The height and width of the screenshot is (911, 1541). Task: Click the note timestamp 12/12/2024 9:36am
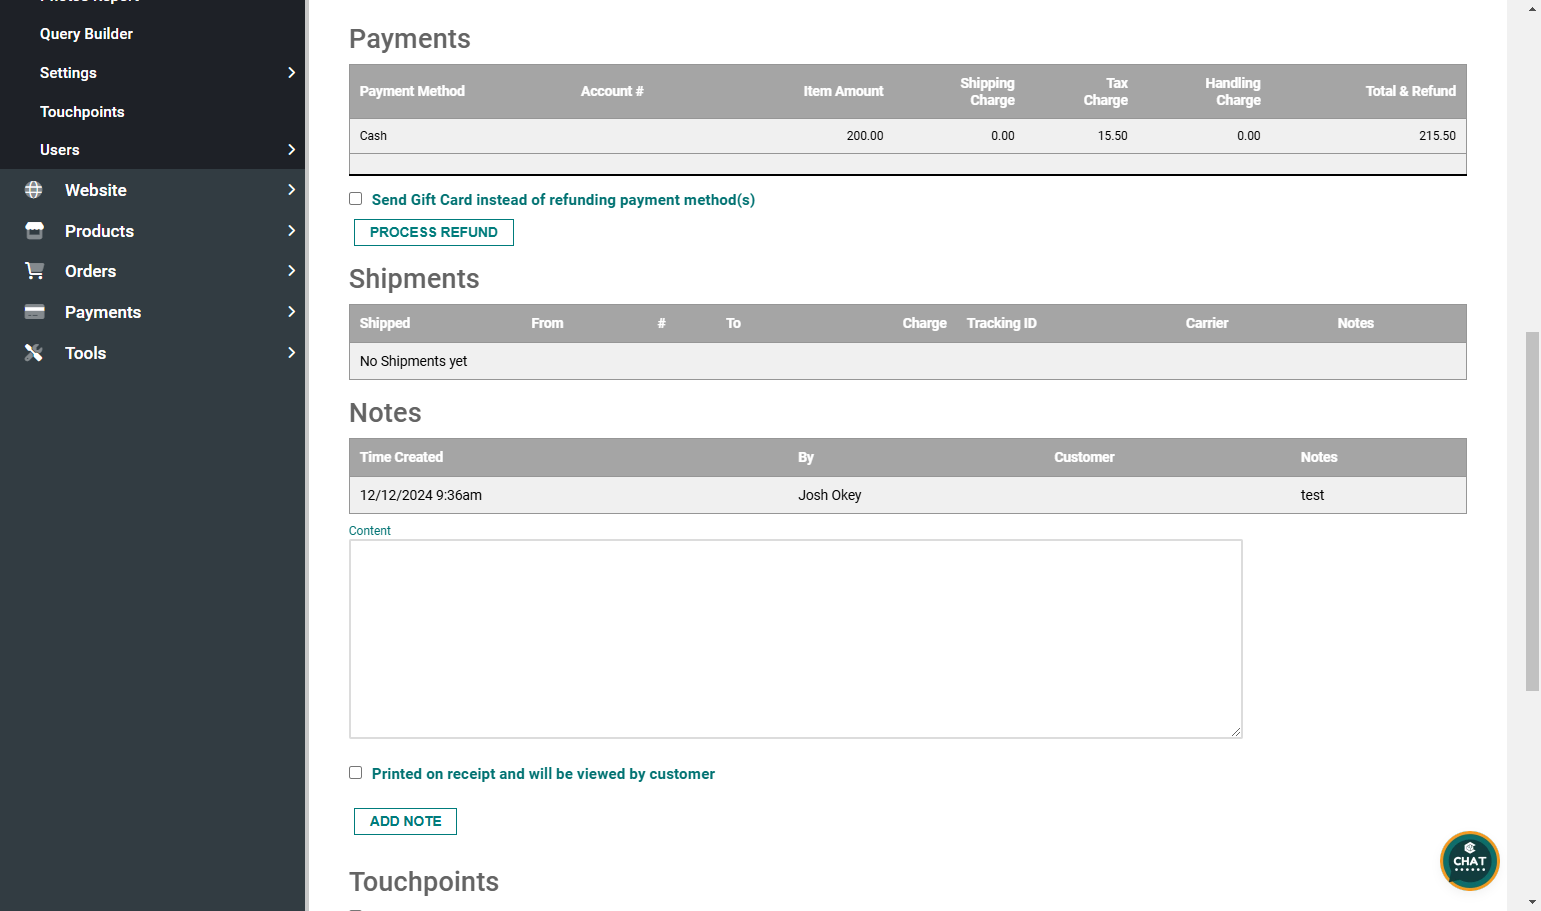coord(421,495)
